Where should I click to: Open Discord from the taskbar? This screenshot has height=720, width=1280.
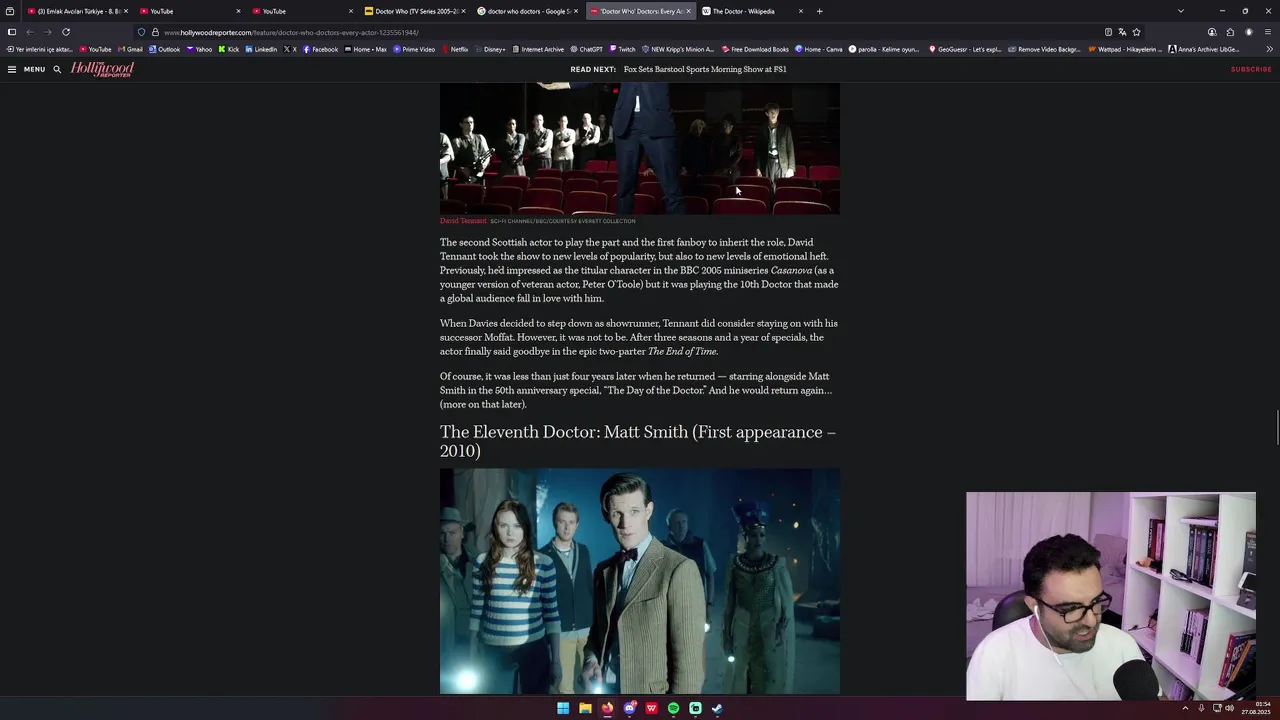tap(629, 708)
